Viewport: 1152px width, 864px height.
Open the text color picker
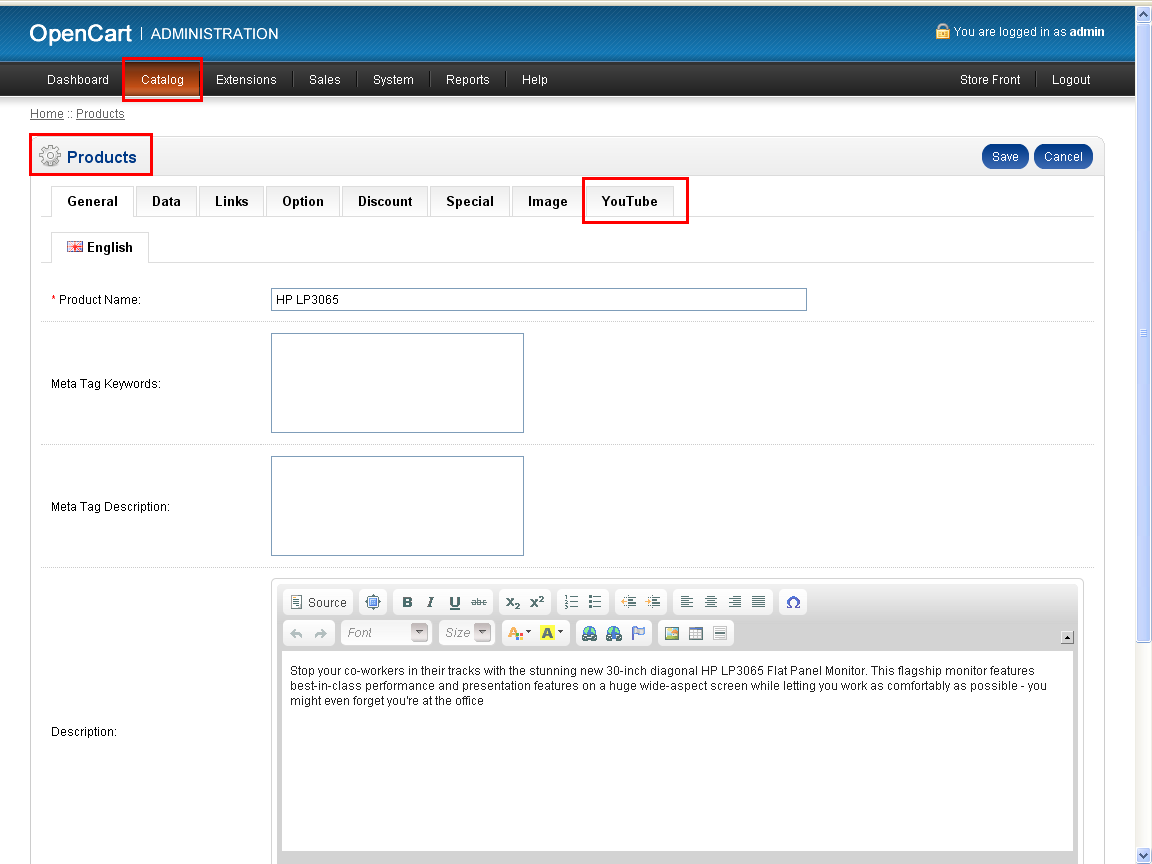tap(519, 633)
